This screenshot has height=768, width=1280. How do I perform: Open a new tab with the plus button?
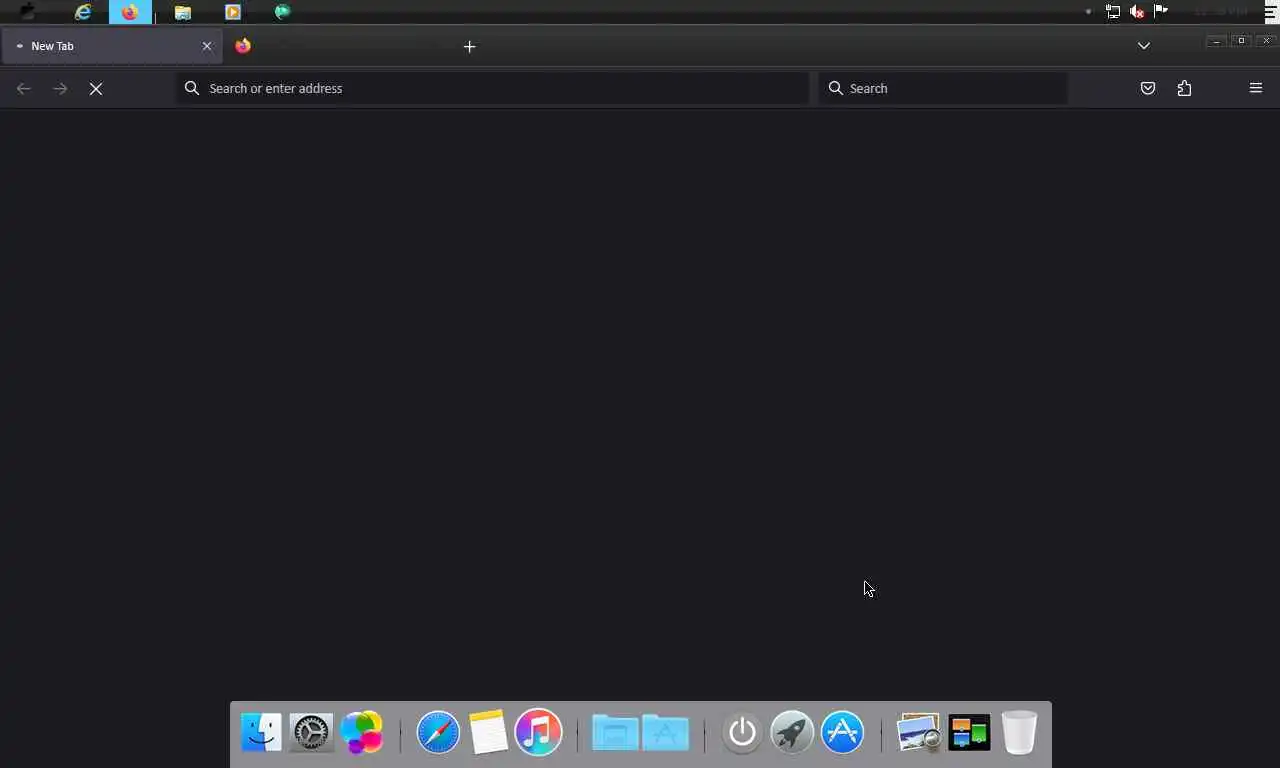pos(469,46)
